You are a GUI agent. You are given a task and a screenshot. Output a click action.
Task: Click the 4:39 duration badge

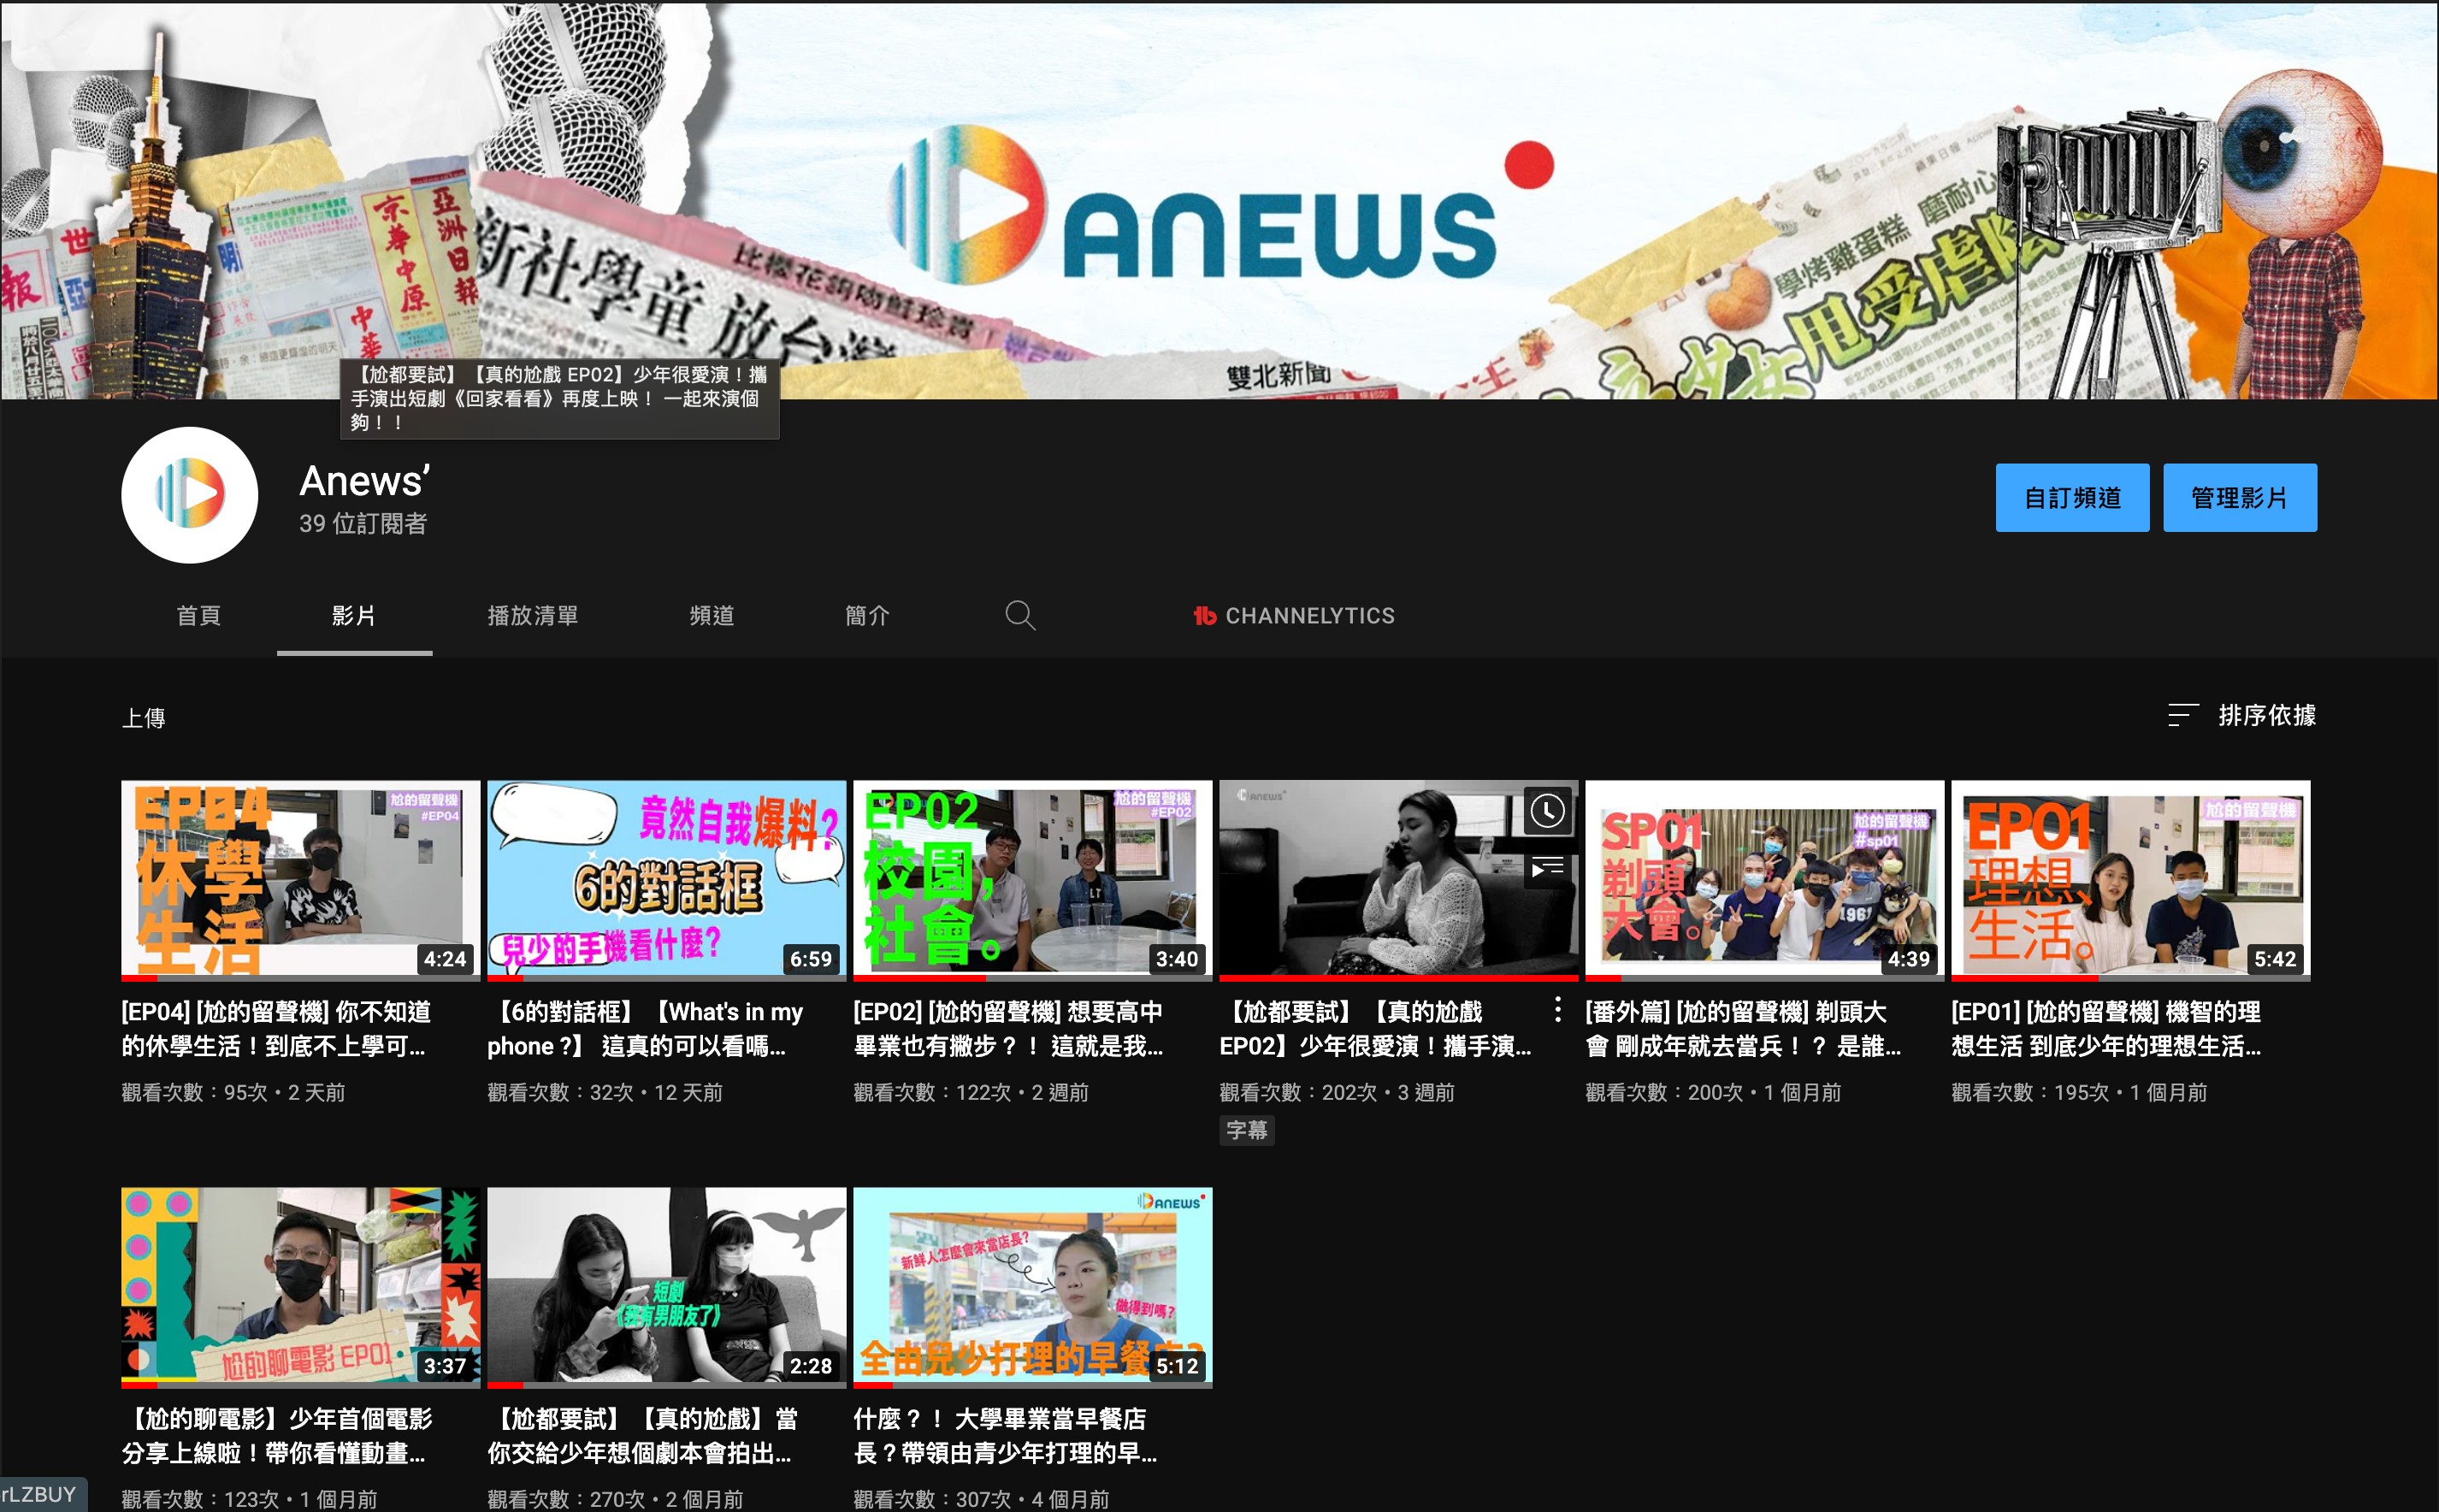(1909, 959)
